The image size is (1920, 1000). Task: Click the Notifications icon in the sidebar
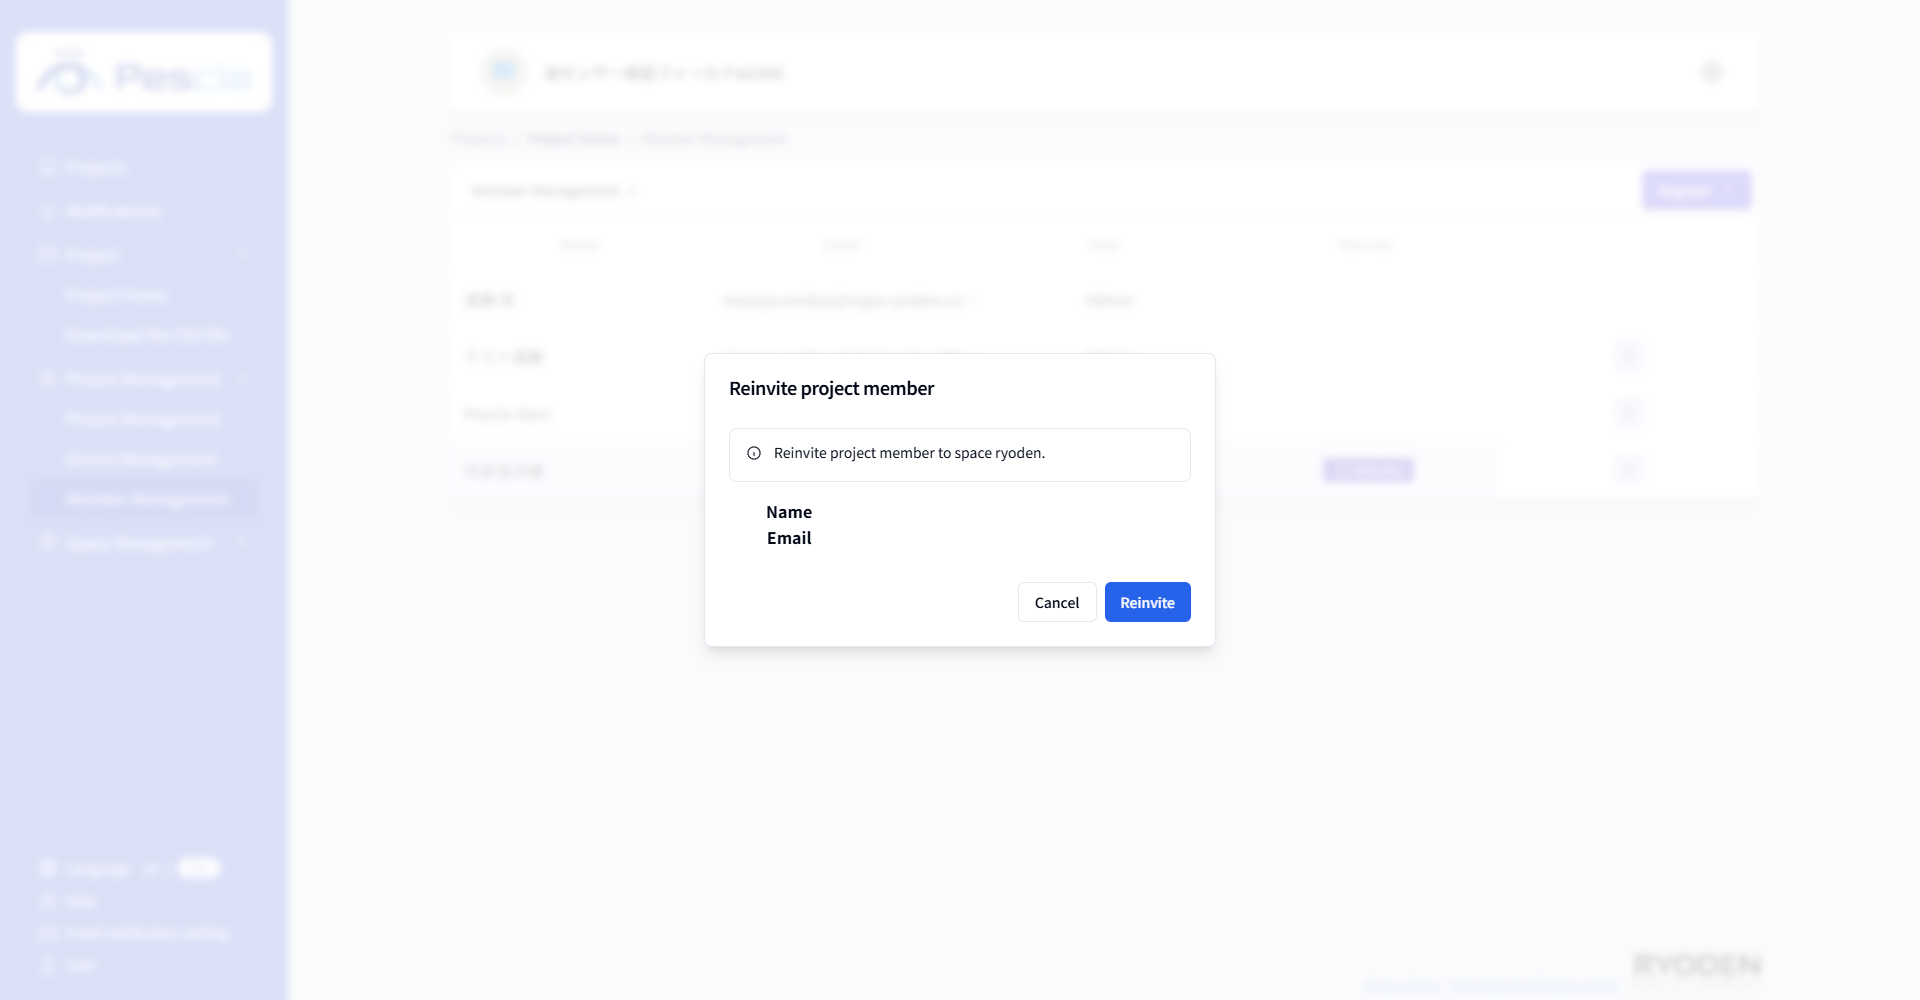tap(47, 211)
